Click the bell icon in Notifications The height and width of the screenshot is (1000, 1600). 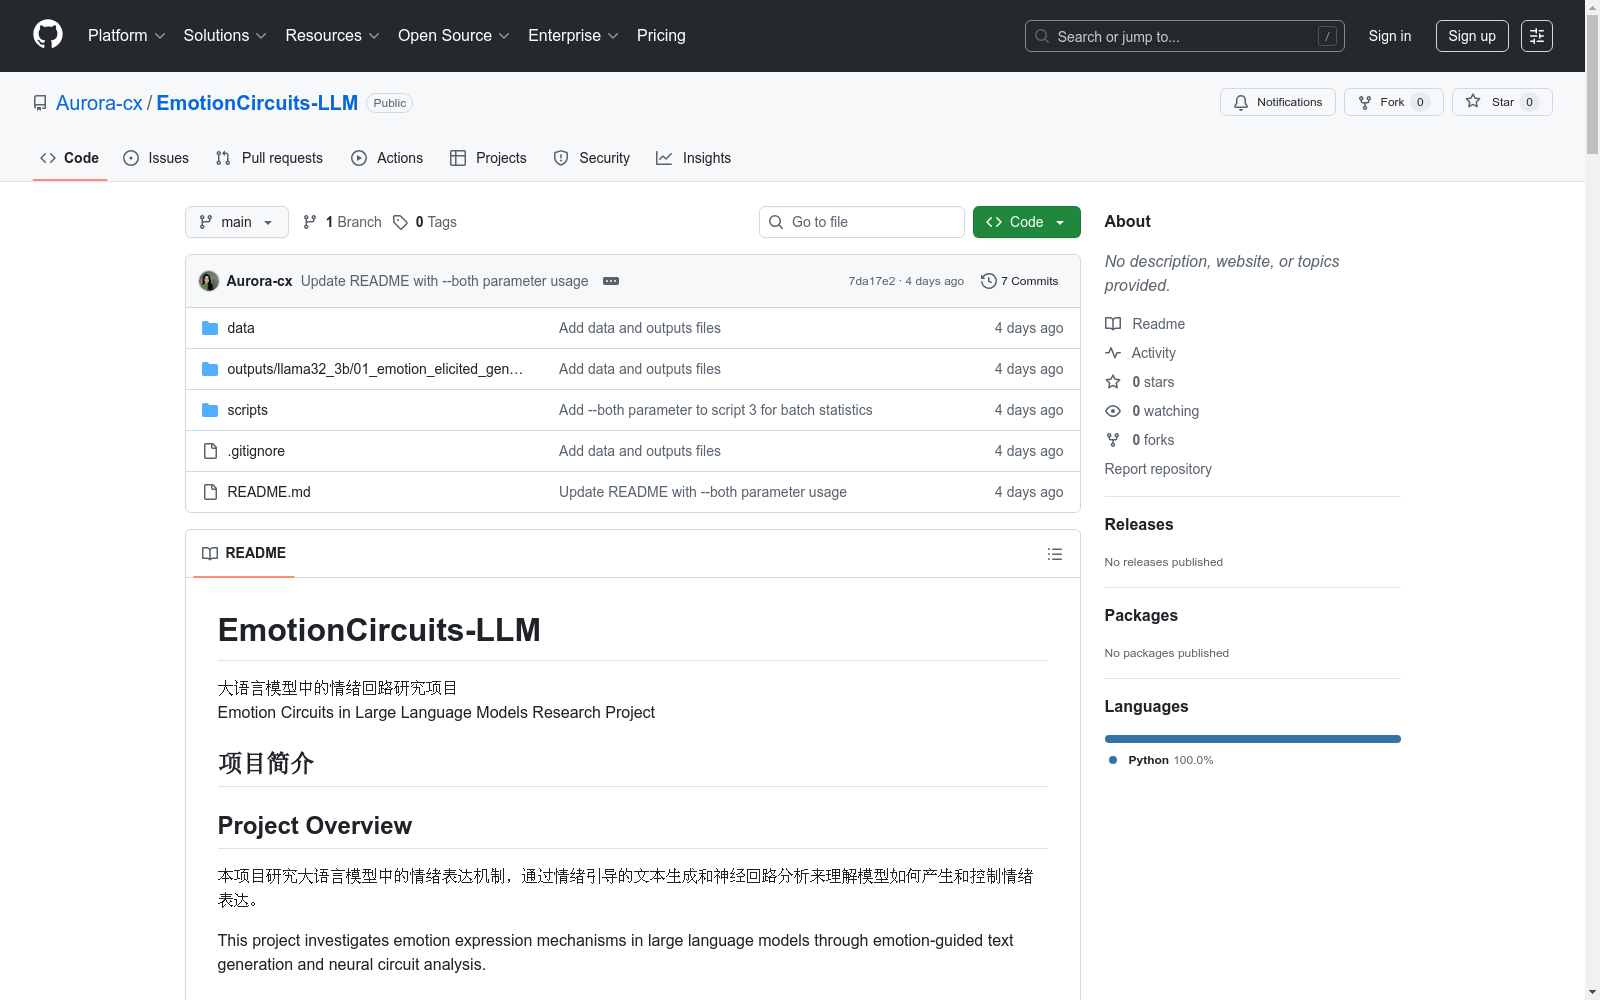1241,102
